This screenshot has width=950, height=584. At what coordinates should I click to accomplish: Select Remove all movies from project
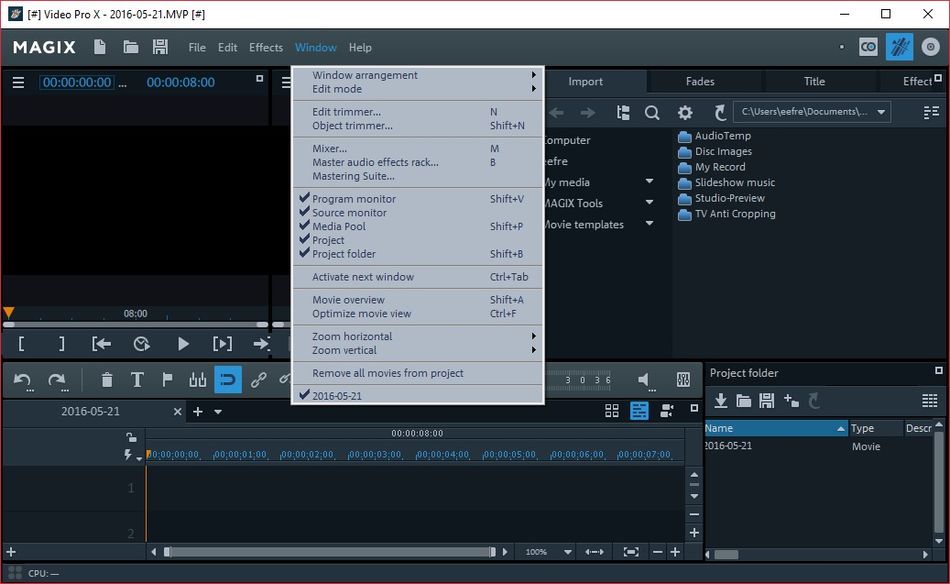pyautogui.click(x=388, y=373)
